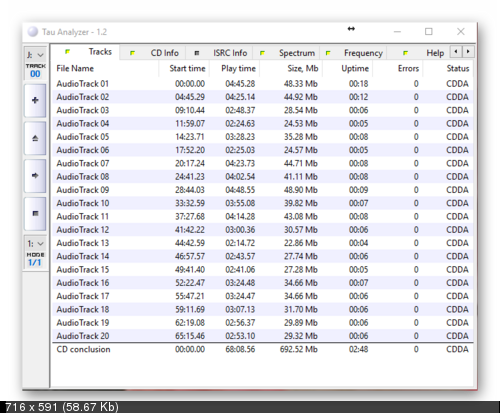Click the eject disc button

(x=35, y=138)
